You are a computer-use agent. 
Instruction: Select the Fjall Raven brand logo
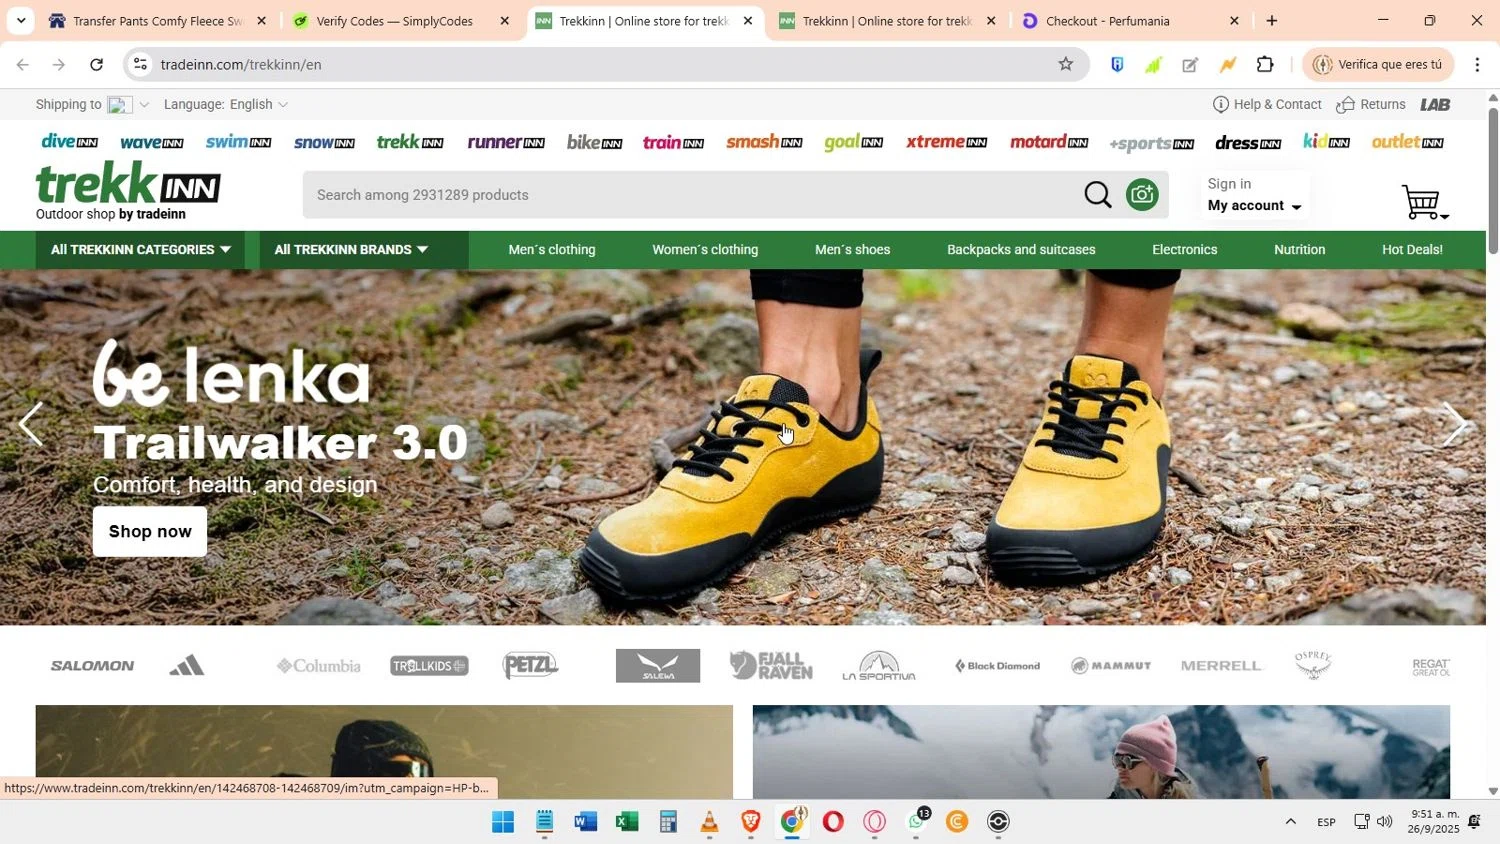click(x=771, y=665)
